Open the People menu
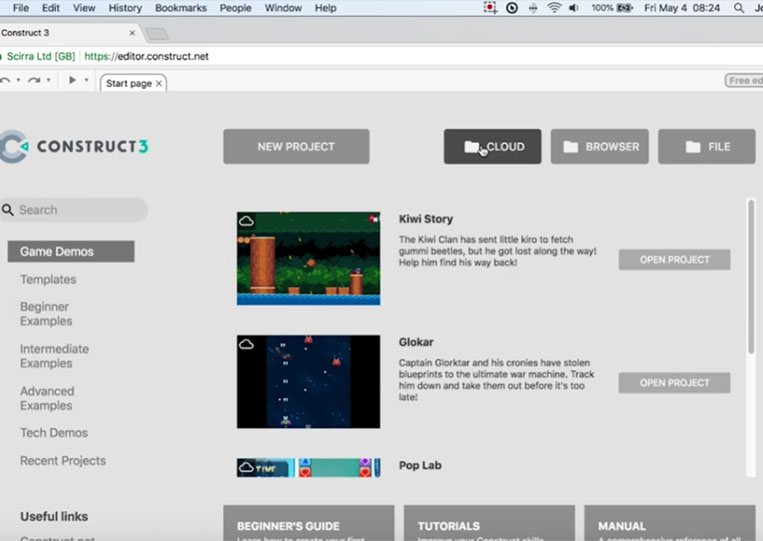This screenshot has width=763, height=541. coord(236,8)
